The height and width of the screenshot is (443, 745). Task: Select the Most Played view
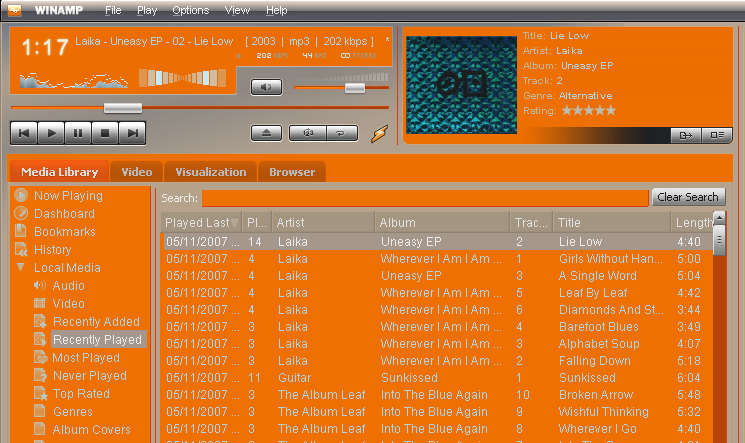point(86,357)
